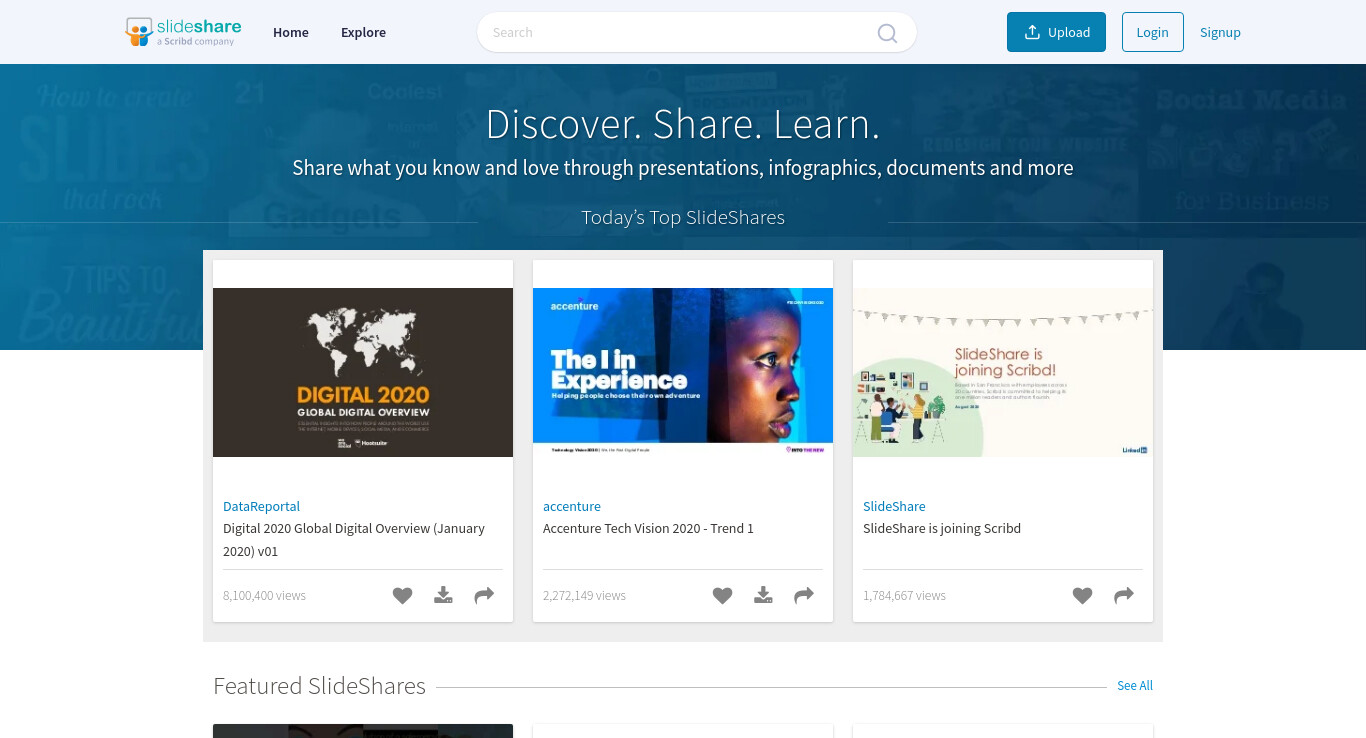Click the Upload button
The width and height of the screenshot is (1366, 738).
(x=1056, y=32)
